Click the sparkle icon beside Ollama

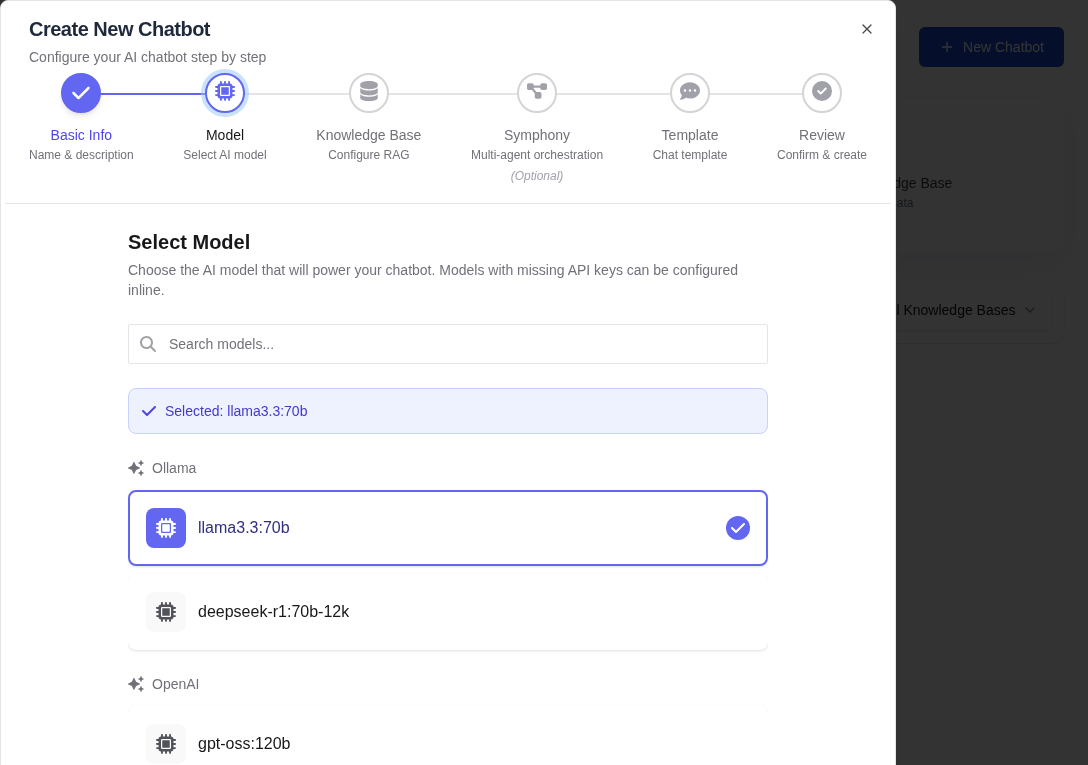click(136, 467)
